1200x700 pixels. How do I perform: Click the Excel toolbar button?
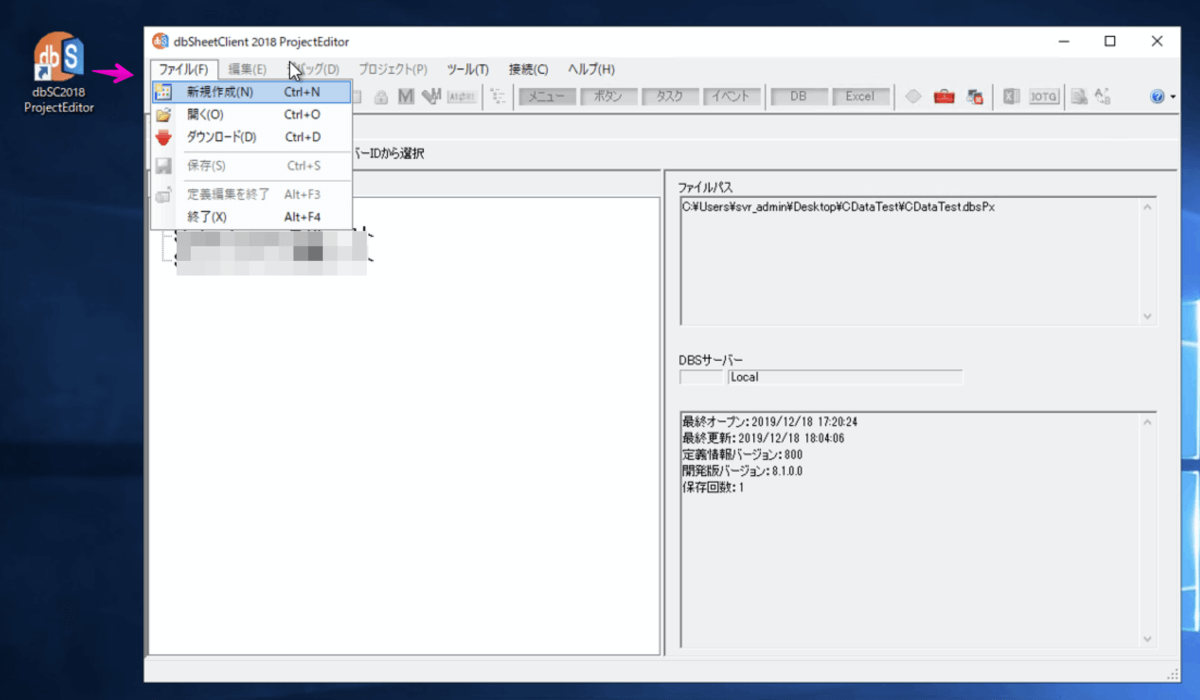click(860, 97)
